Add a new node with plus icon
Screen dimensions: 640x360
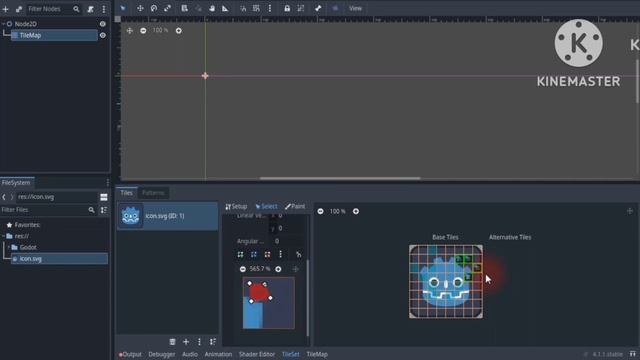pos(6,9)
